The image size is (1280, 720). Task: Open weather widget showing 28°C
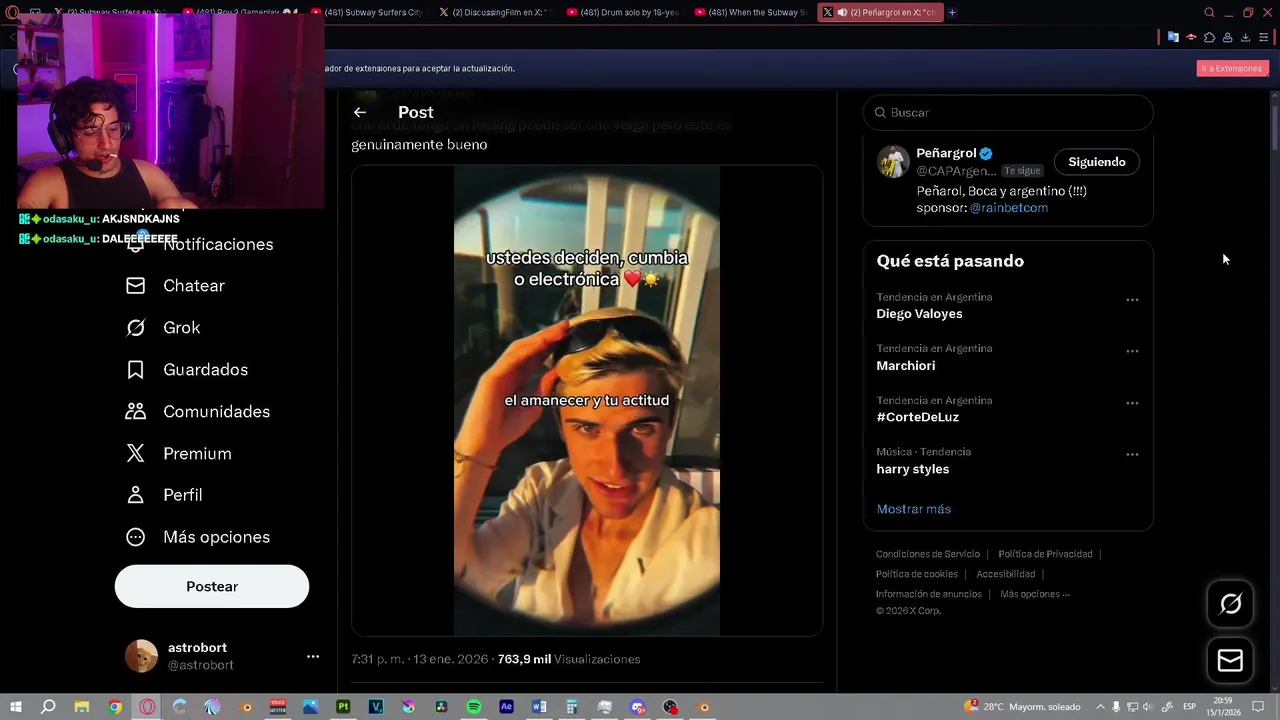(x=1022, y=707)
